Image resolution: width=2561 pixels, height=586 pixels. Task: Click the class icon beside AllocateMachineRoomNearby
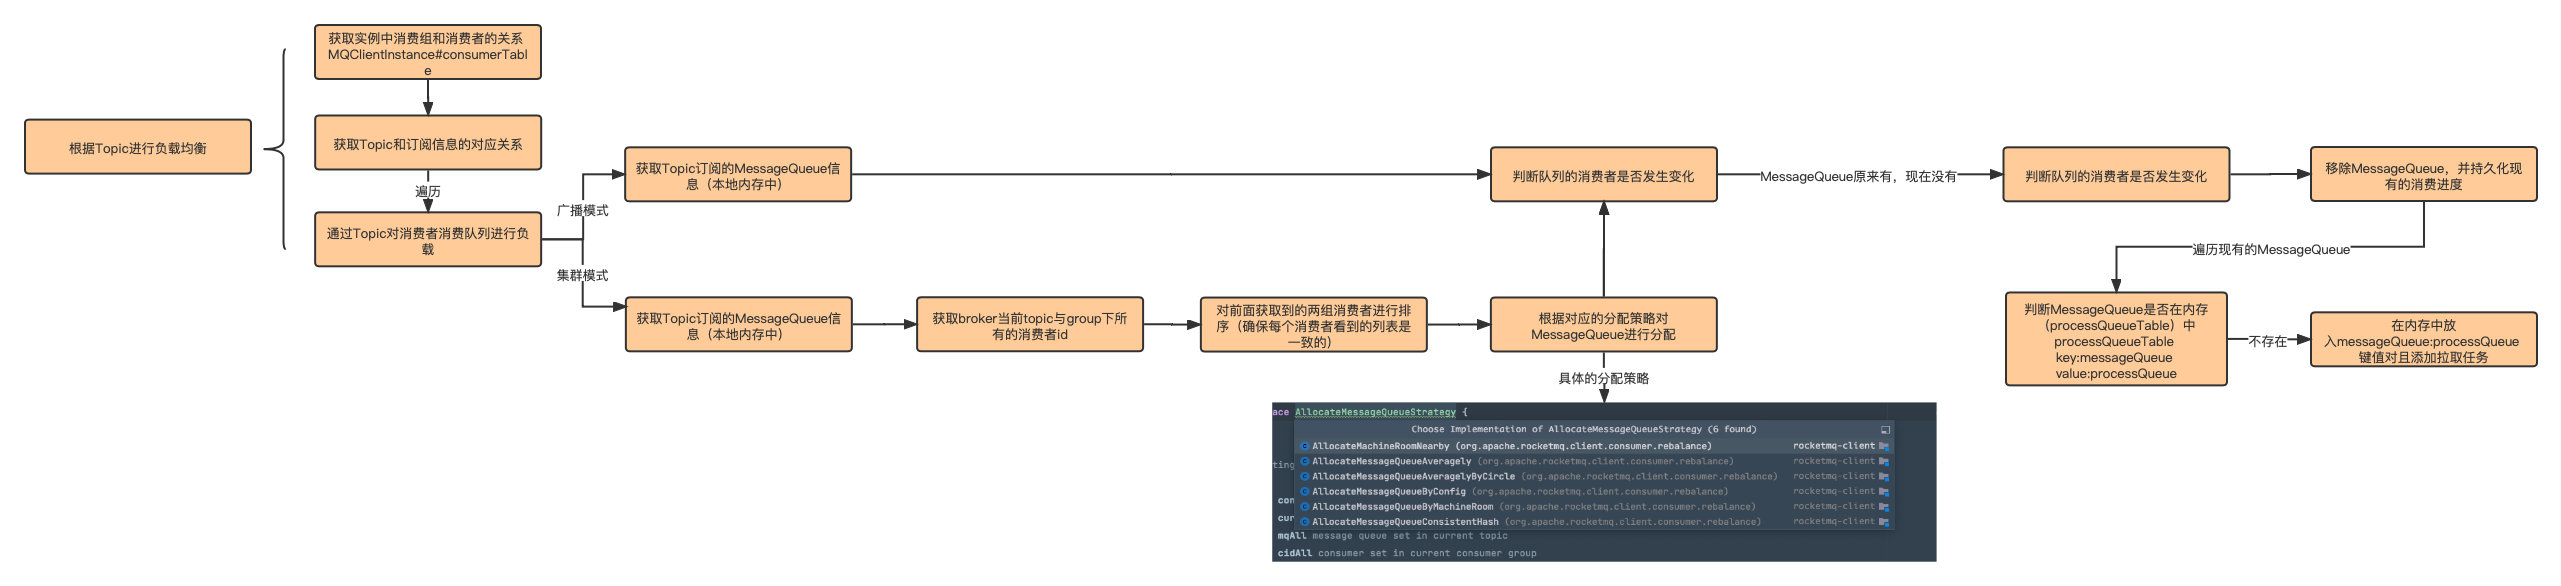[x=1305, y=446]
